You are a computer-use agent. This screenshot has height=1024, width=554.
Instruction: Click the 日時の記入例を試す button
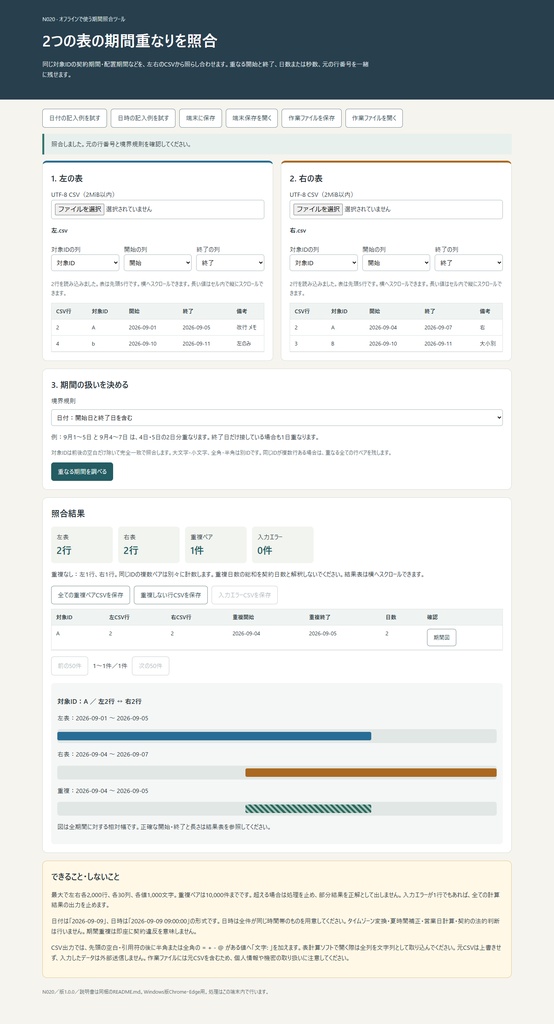coord(143,118)
